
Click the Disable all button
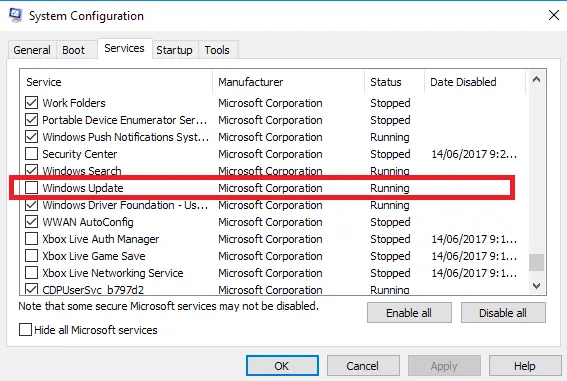(503, 313)
